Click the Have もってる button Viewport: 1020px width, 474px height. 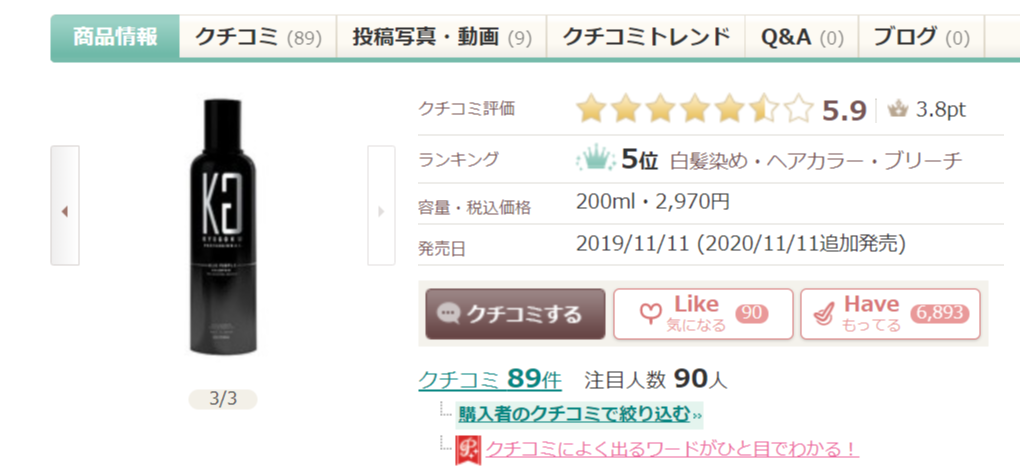[891, 314]
